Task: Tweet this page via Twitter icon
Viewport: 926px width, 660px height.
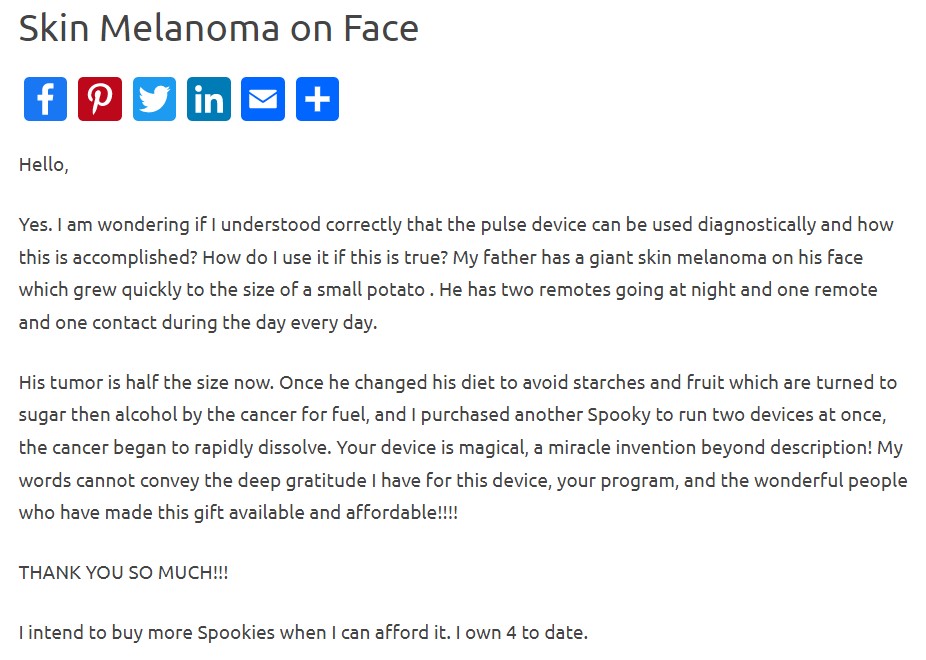Action: tap(154, 99)
